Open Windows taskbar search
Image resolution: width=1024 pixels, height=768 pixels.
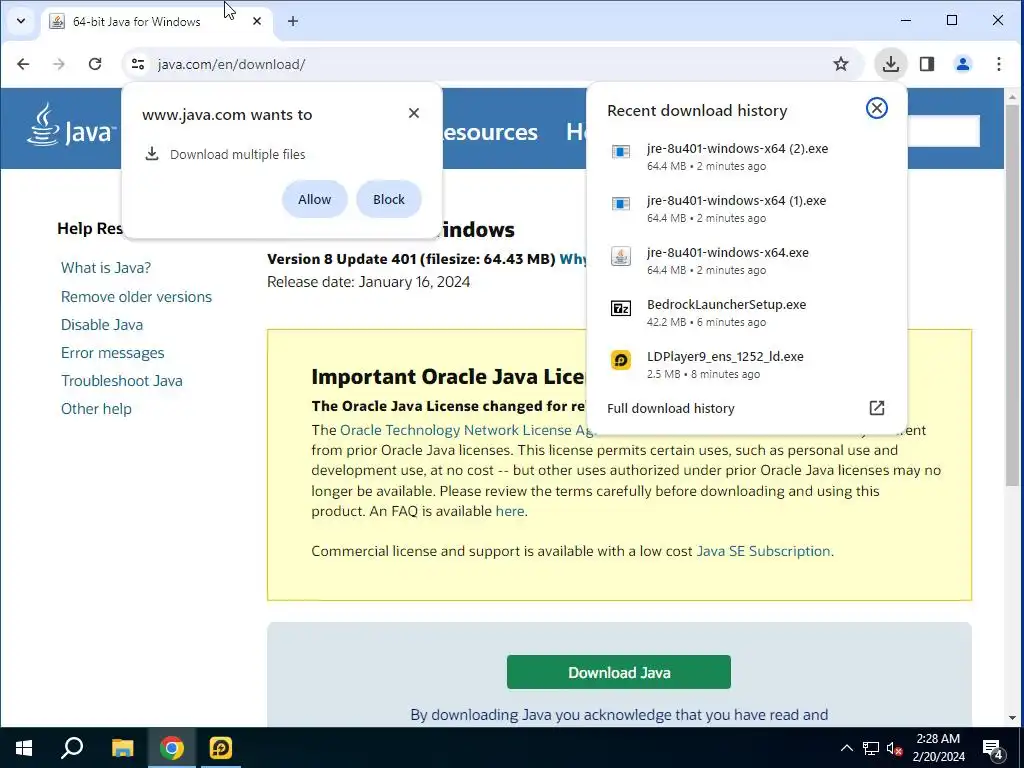(x=72, y=748)
